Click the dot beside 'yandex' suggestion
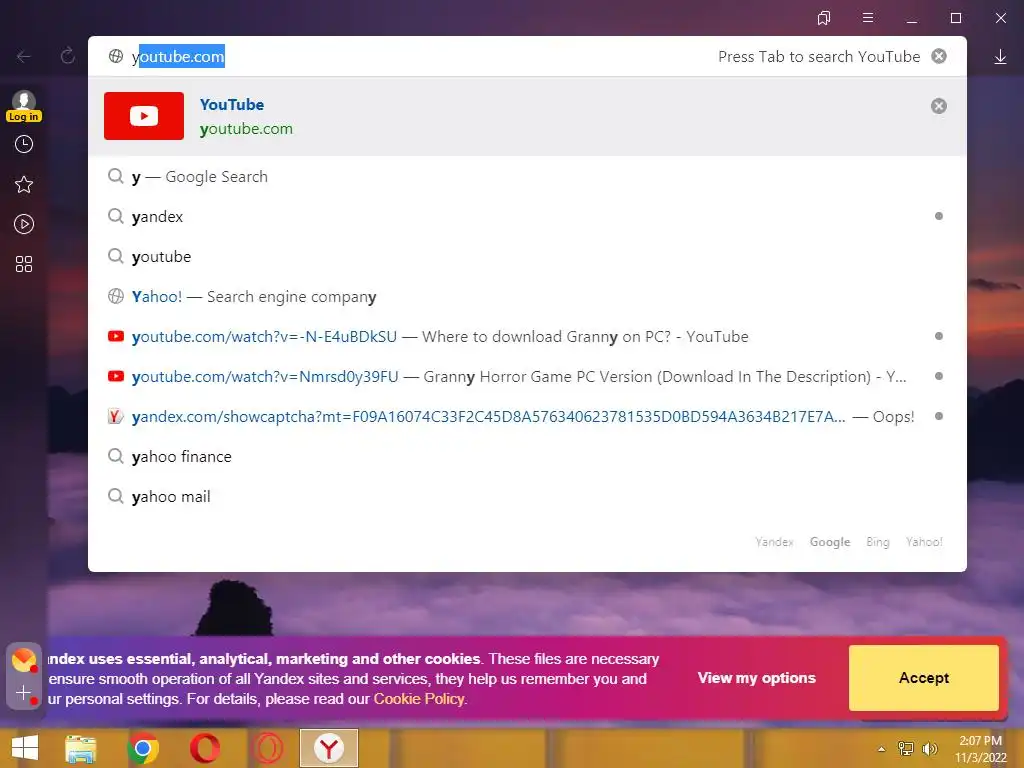 coord(939,216)
